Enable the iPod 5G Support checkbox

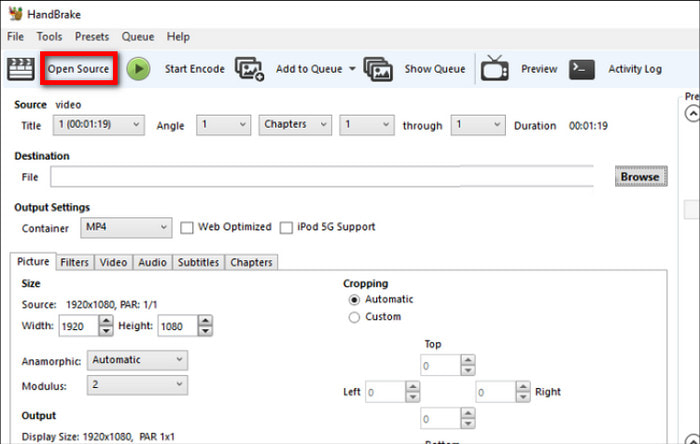286,228
